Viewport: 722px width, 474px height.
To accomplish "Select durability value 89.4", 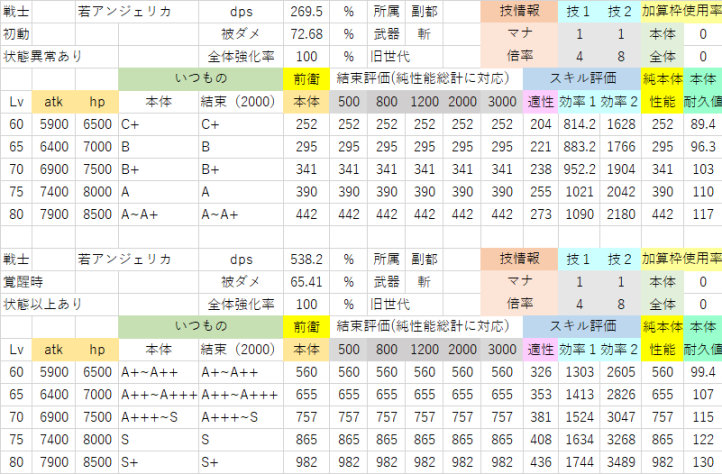I will point(703,124).
